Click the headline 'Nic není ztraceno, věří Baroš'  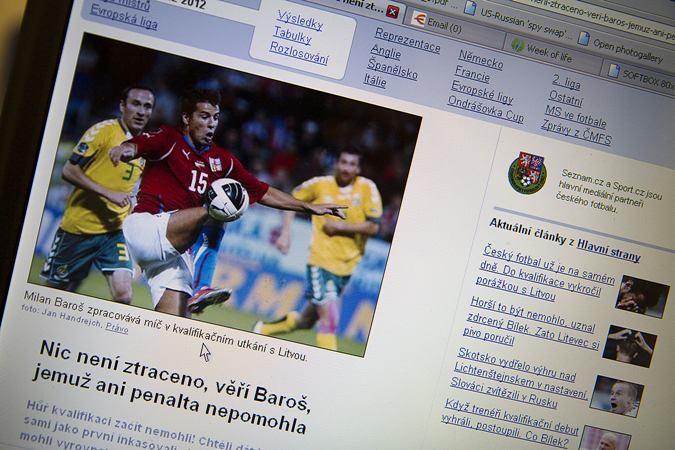(172, 387)
